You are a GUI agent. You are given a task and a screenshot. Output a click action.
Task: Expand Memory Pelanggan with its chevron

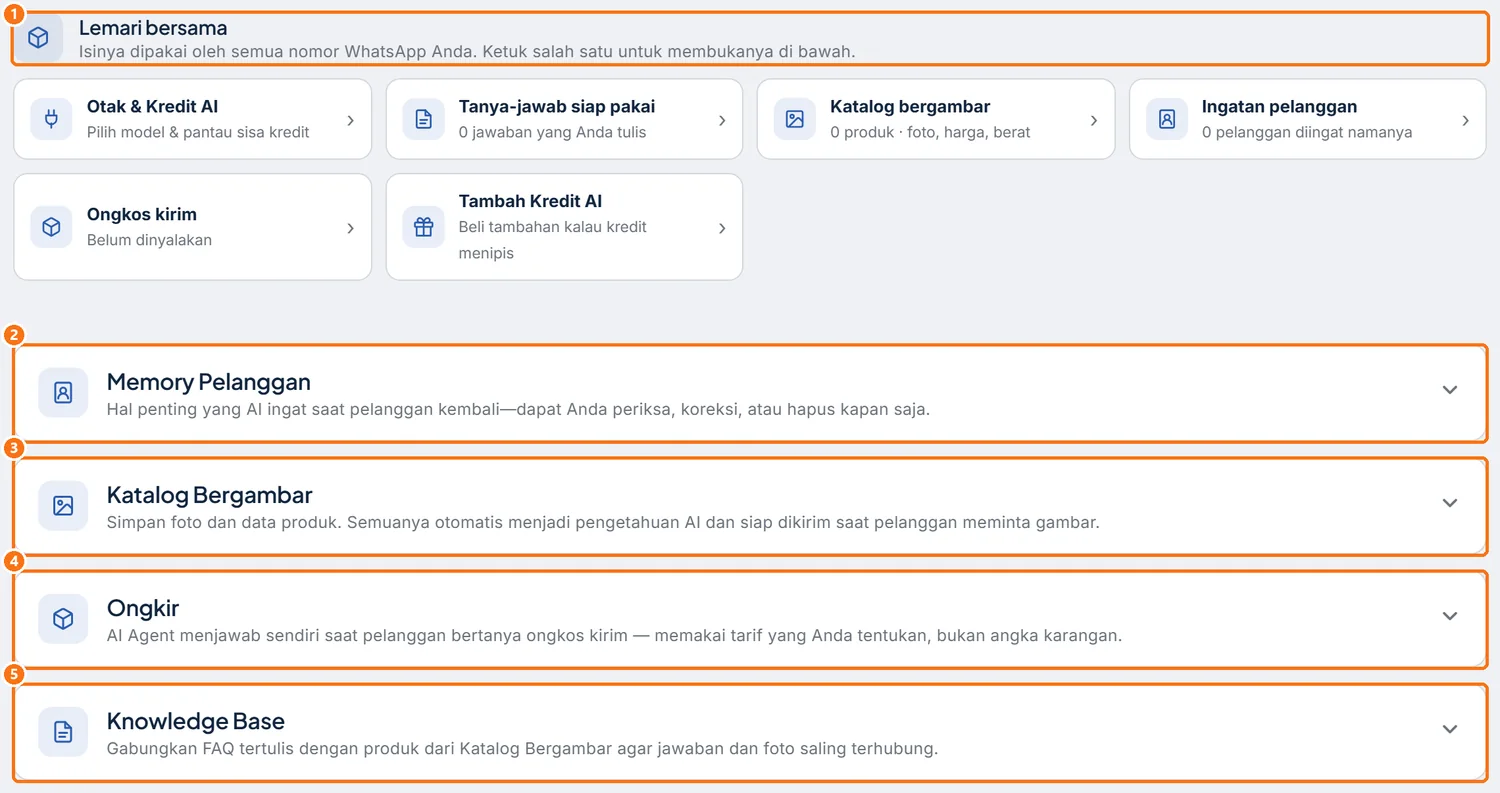(x=1450, y=390)
